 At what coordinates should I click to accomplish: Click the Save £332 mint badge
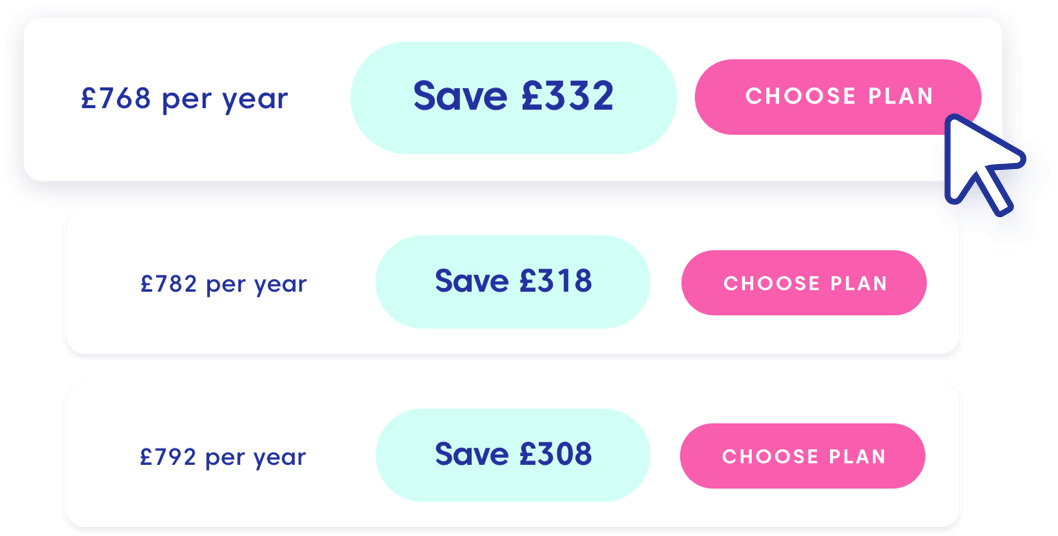click(x=513, y=98)
